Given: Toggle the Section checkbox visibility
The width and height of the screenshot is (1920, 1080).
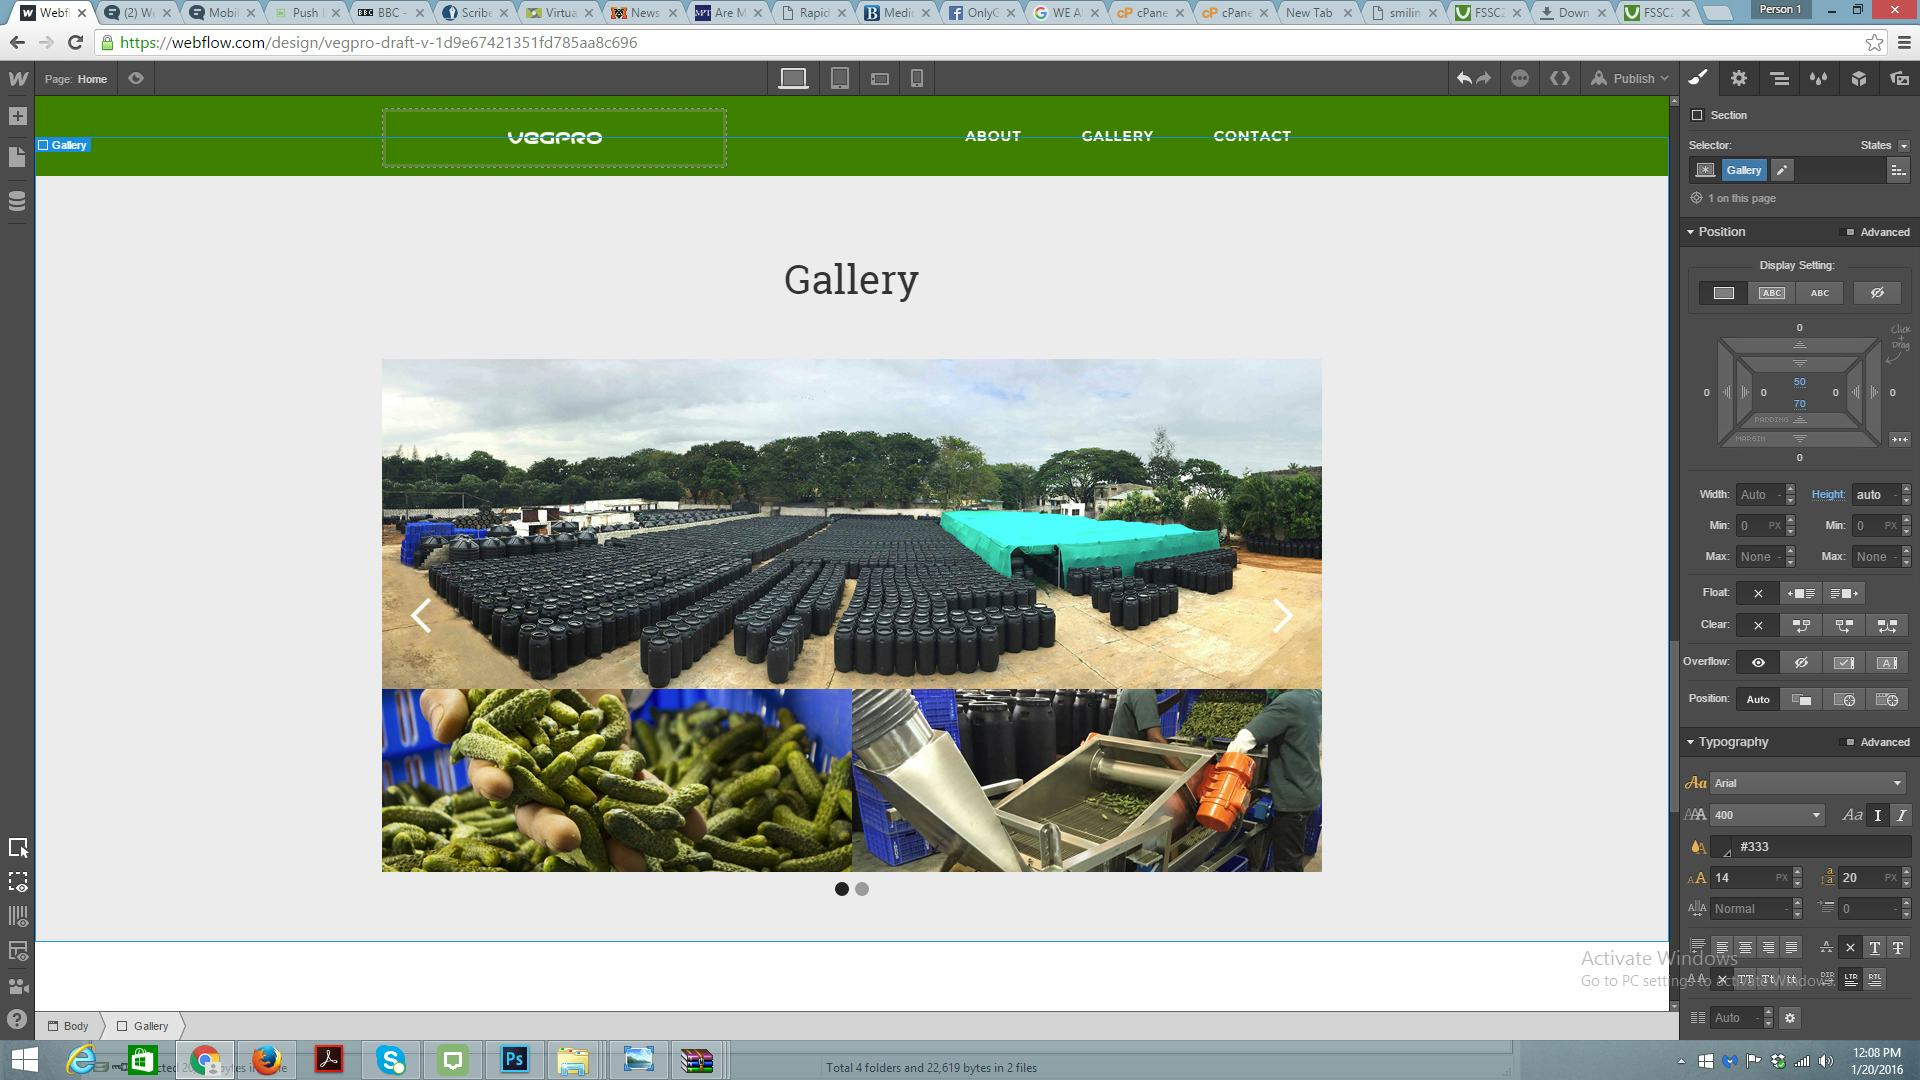Looking at the screenshot, I should coord(1697,115).
